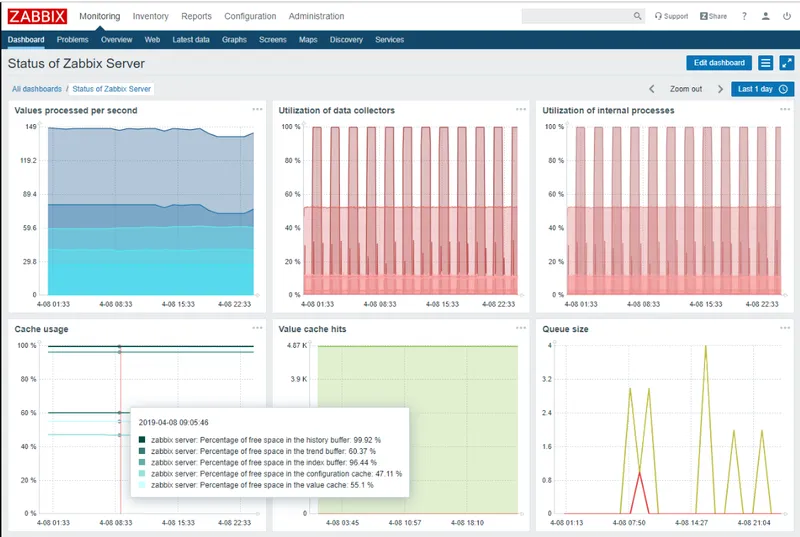Image resolution: width=800 pixels, height=537 pixels.
Task: Click Zoom out time range
Action: 686,89
